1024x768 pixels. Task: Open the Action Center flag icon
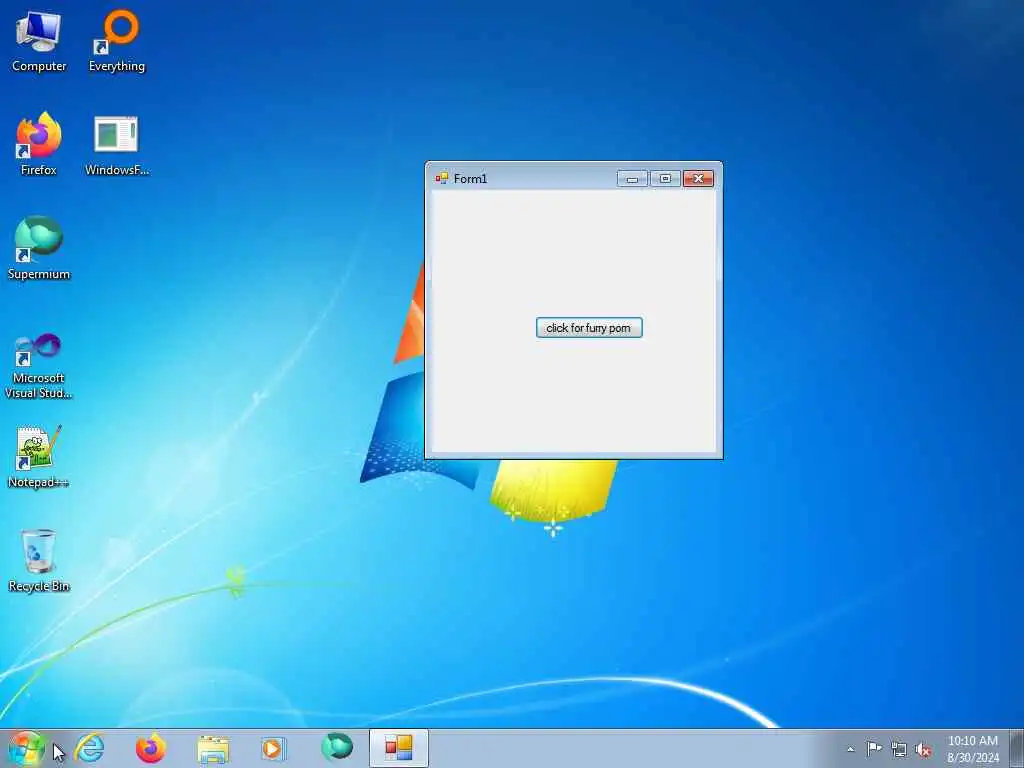[x=874, y=748]
